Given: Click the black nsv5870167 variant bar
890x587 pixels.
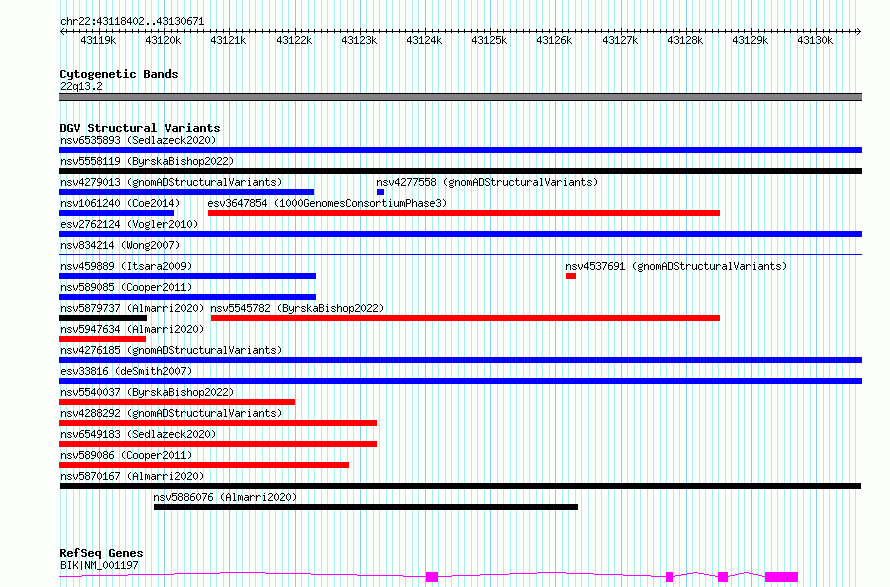Looking at the screenshot, I should click(460, 486).
